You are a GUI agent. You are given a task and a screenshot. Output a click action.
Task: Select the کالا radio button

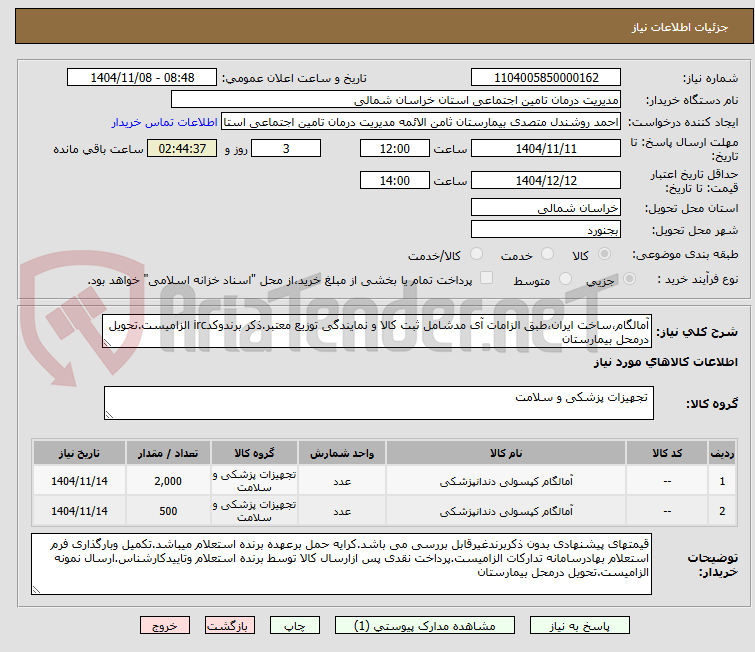(x=604, y=254)
